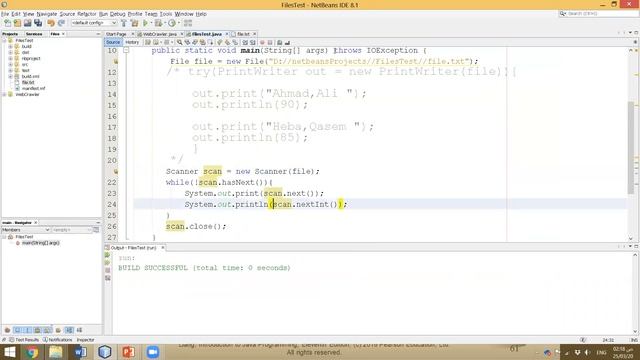Click the Save All toolbar icon

[x=38, y=23]
